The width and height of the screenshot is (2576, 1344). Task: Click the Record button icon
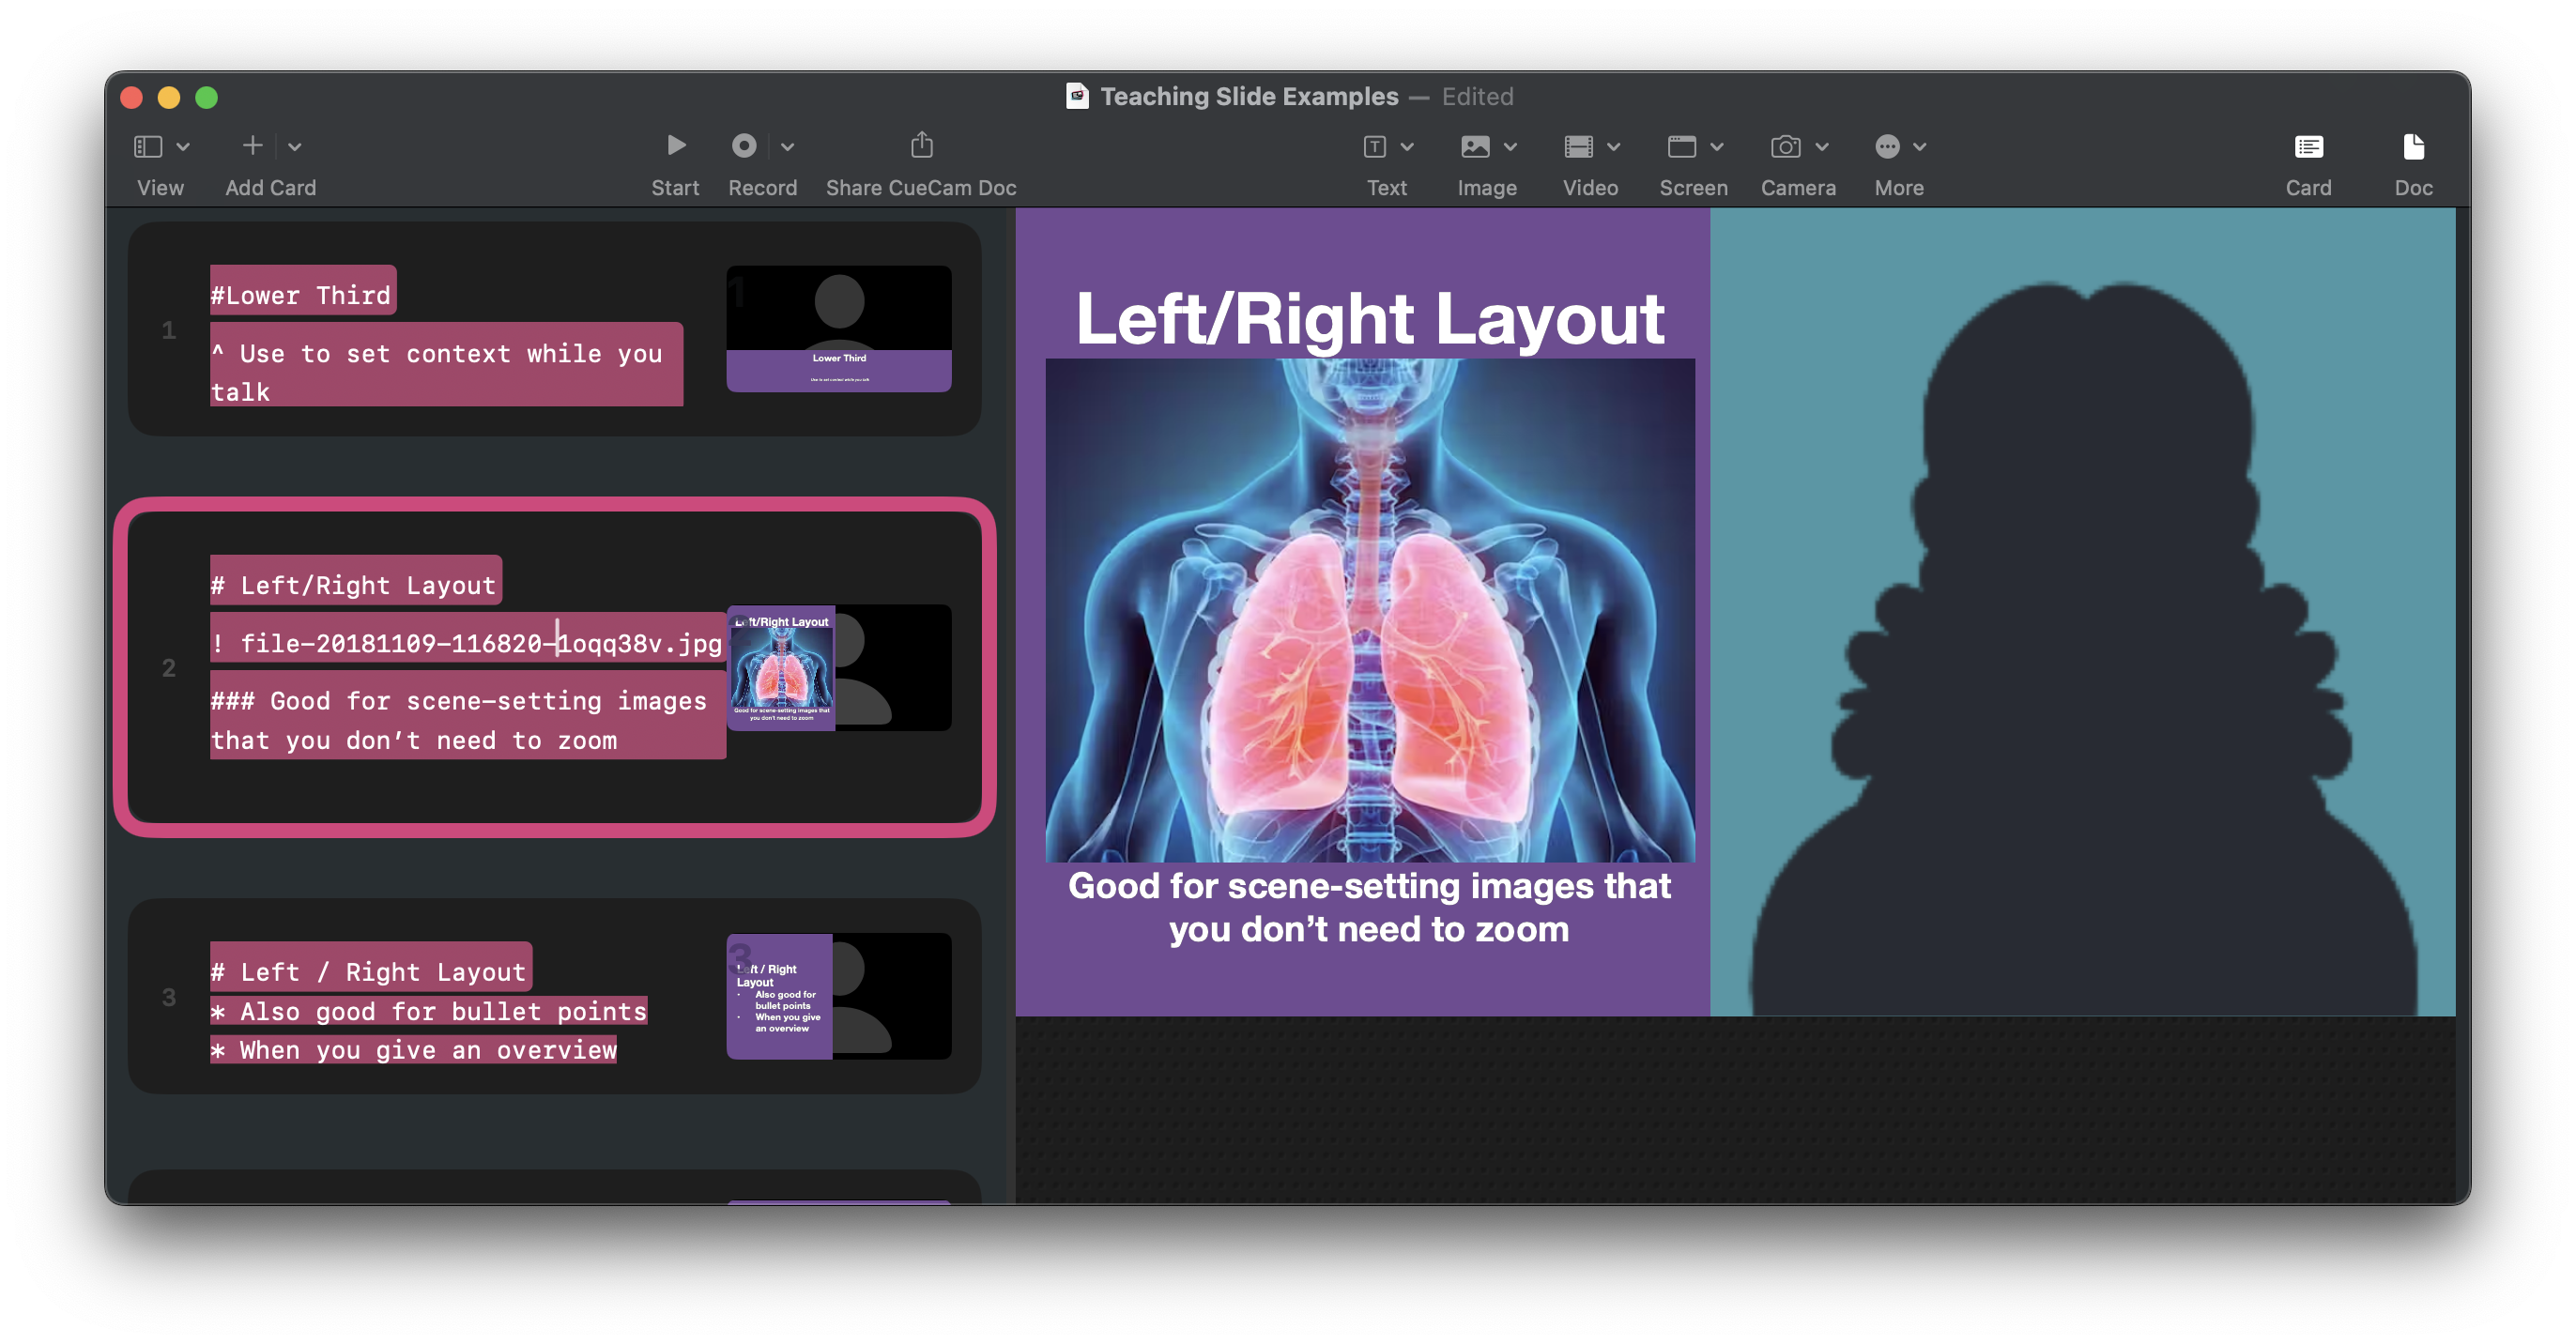744,146
